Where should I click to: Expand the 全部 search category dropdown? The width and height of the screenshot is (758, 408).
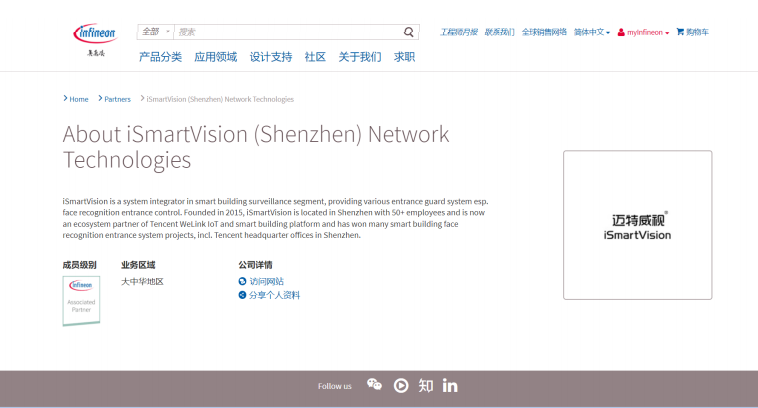155,32
